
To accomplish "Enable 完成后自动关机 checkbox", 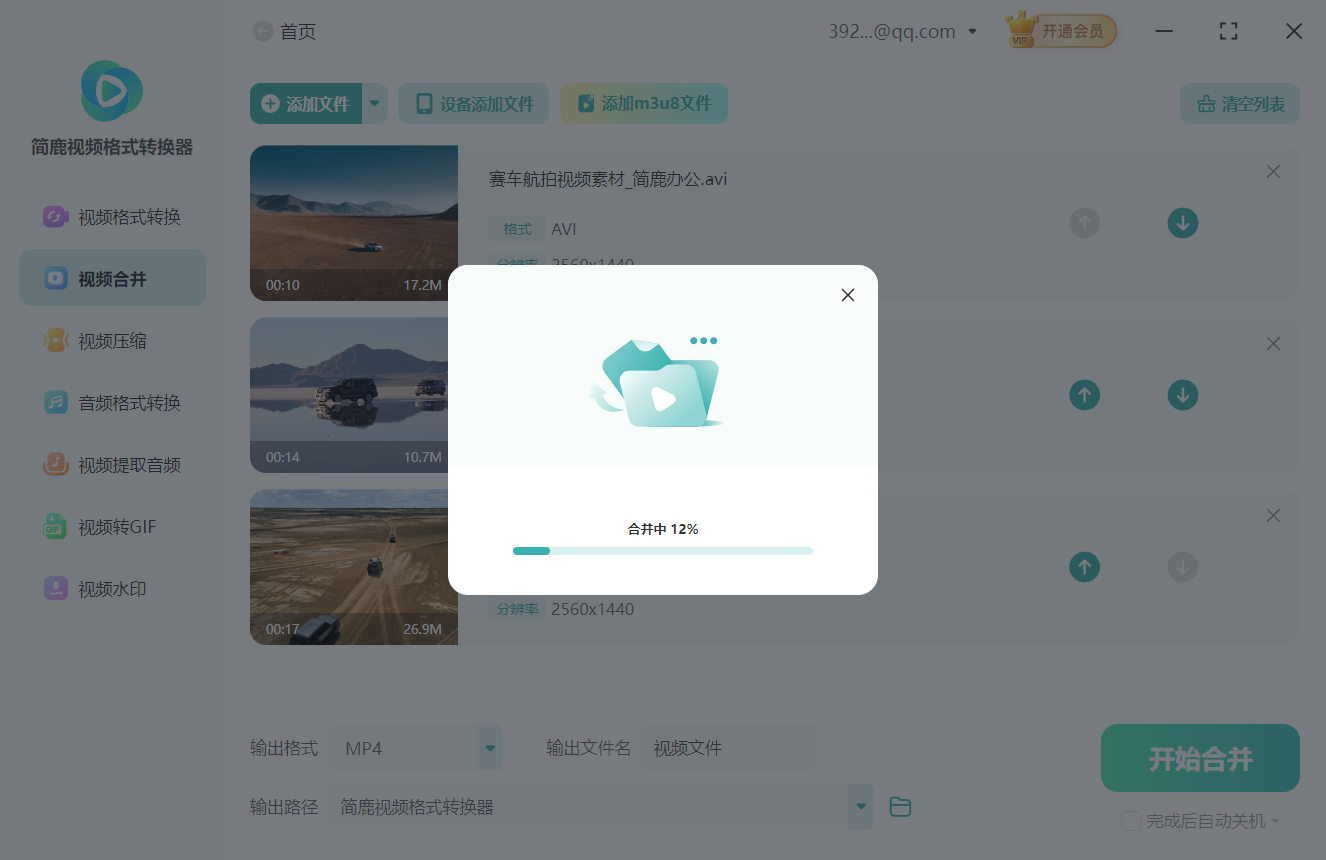I will coord(1131,821).
